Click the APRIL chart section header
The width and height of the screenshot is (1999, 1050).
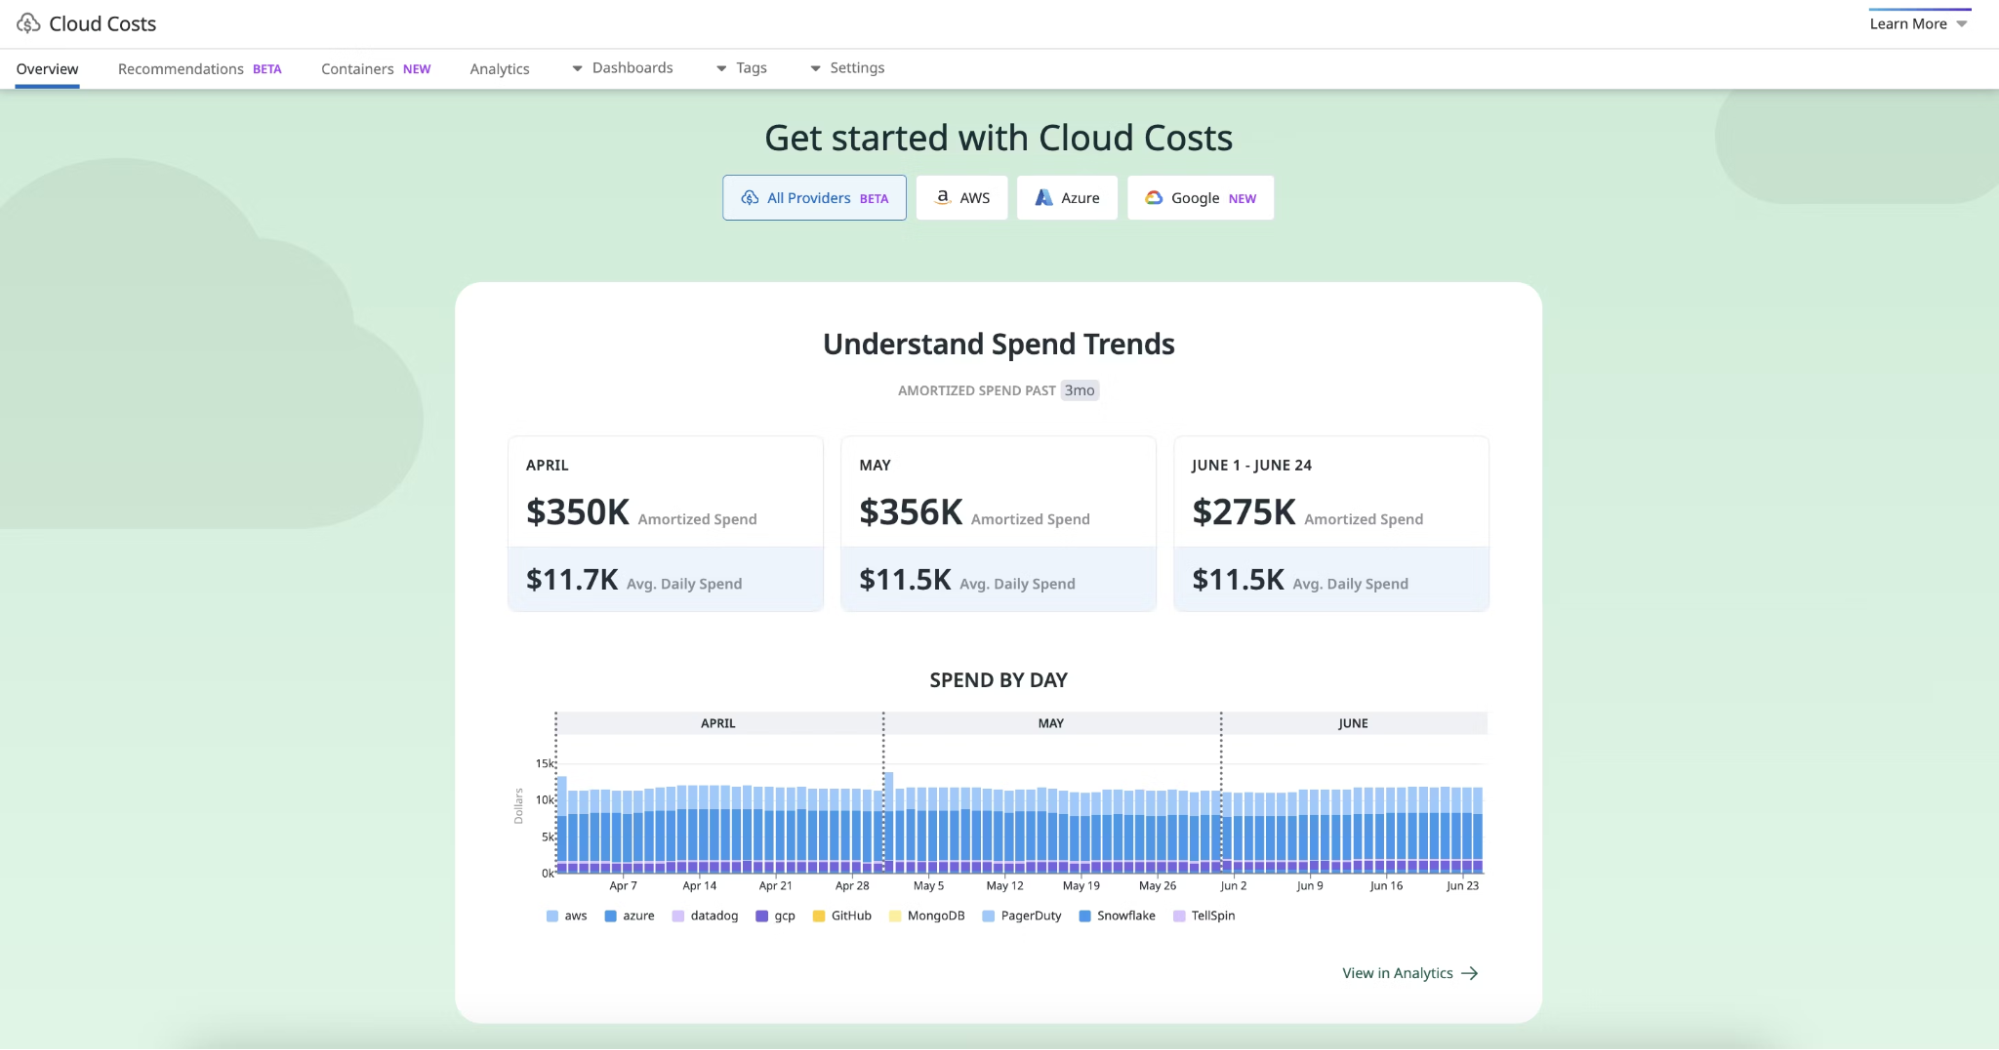tap(719, 723)
